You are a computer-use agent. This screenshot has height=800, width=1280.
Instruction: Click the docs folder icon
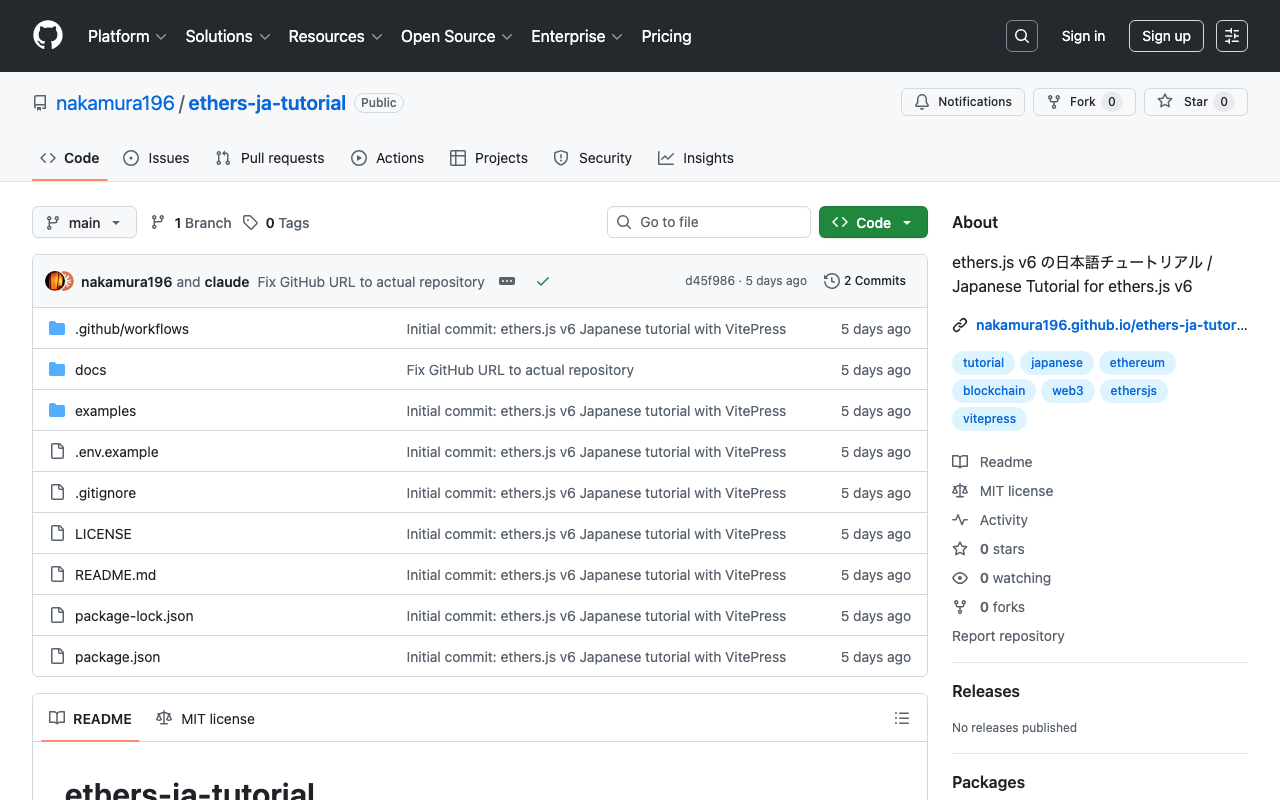tap(57, 369)
